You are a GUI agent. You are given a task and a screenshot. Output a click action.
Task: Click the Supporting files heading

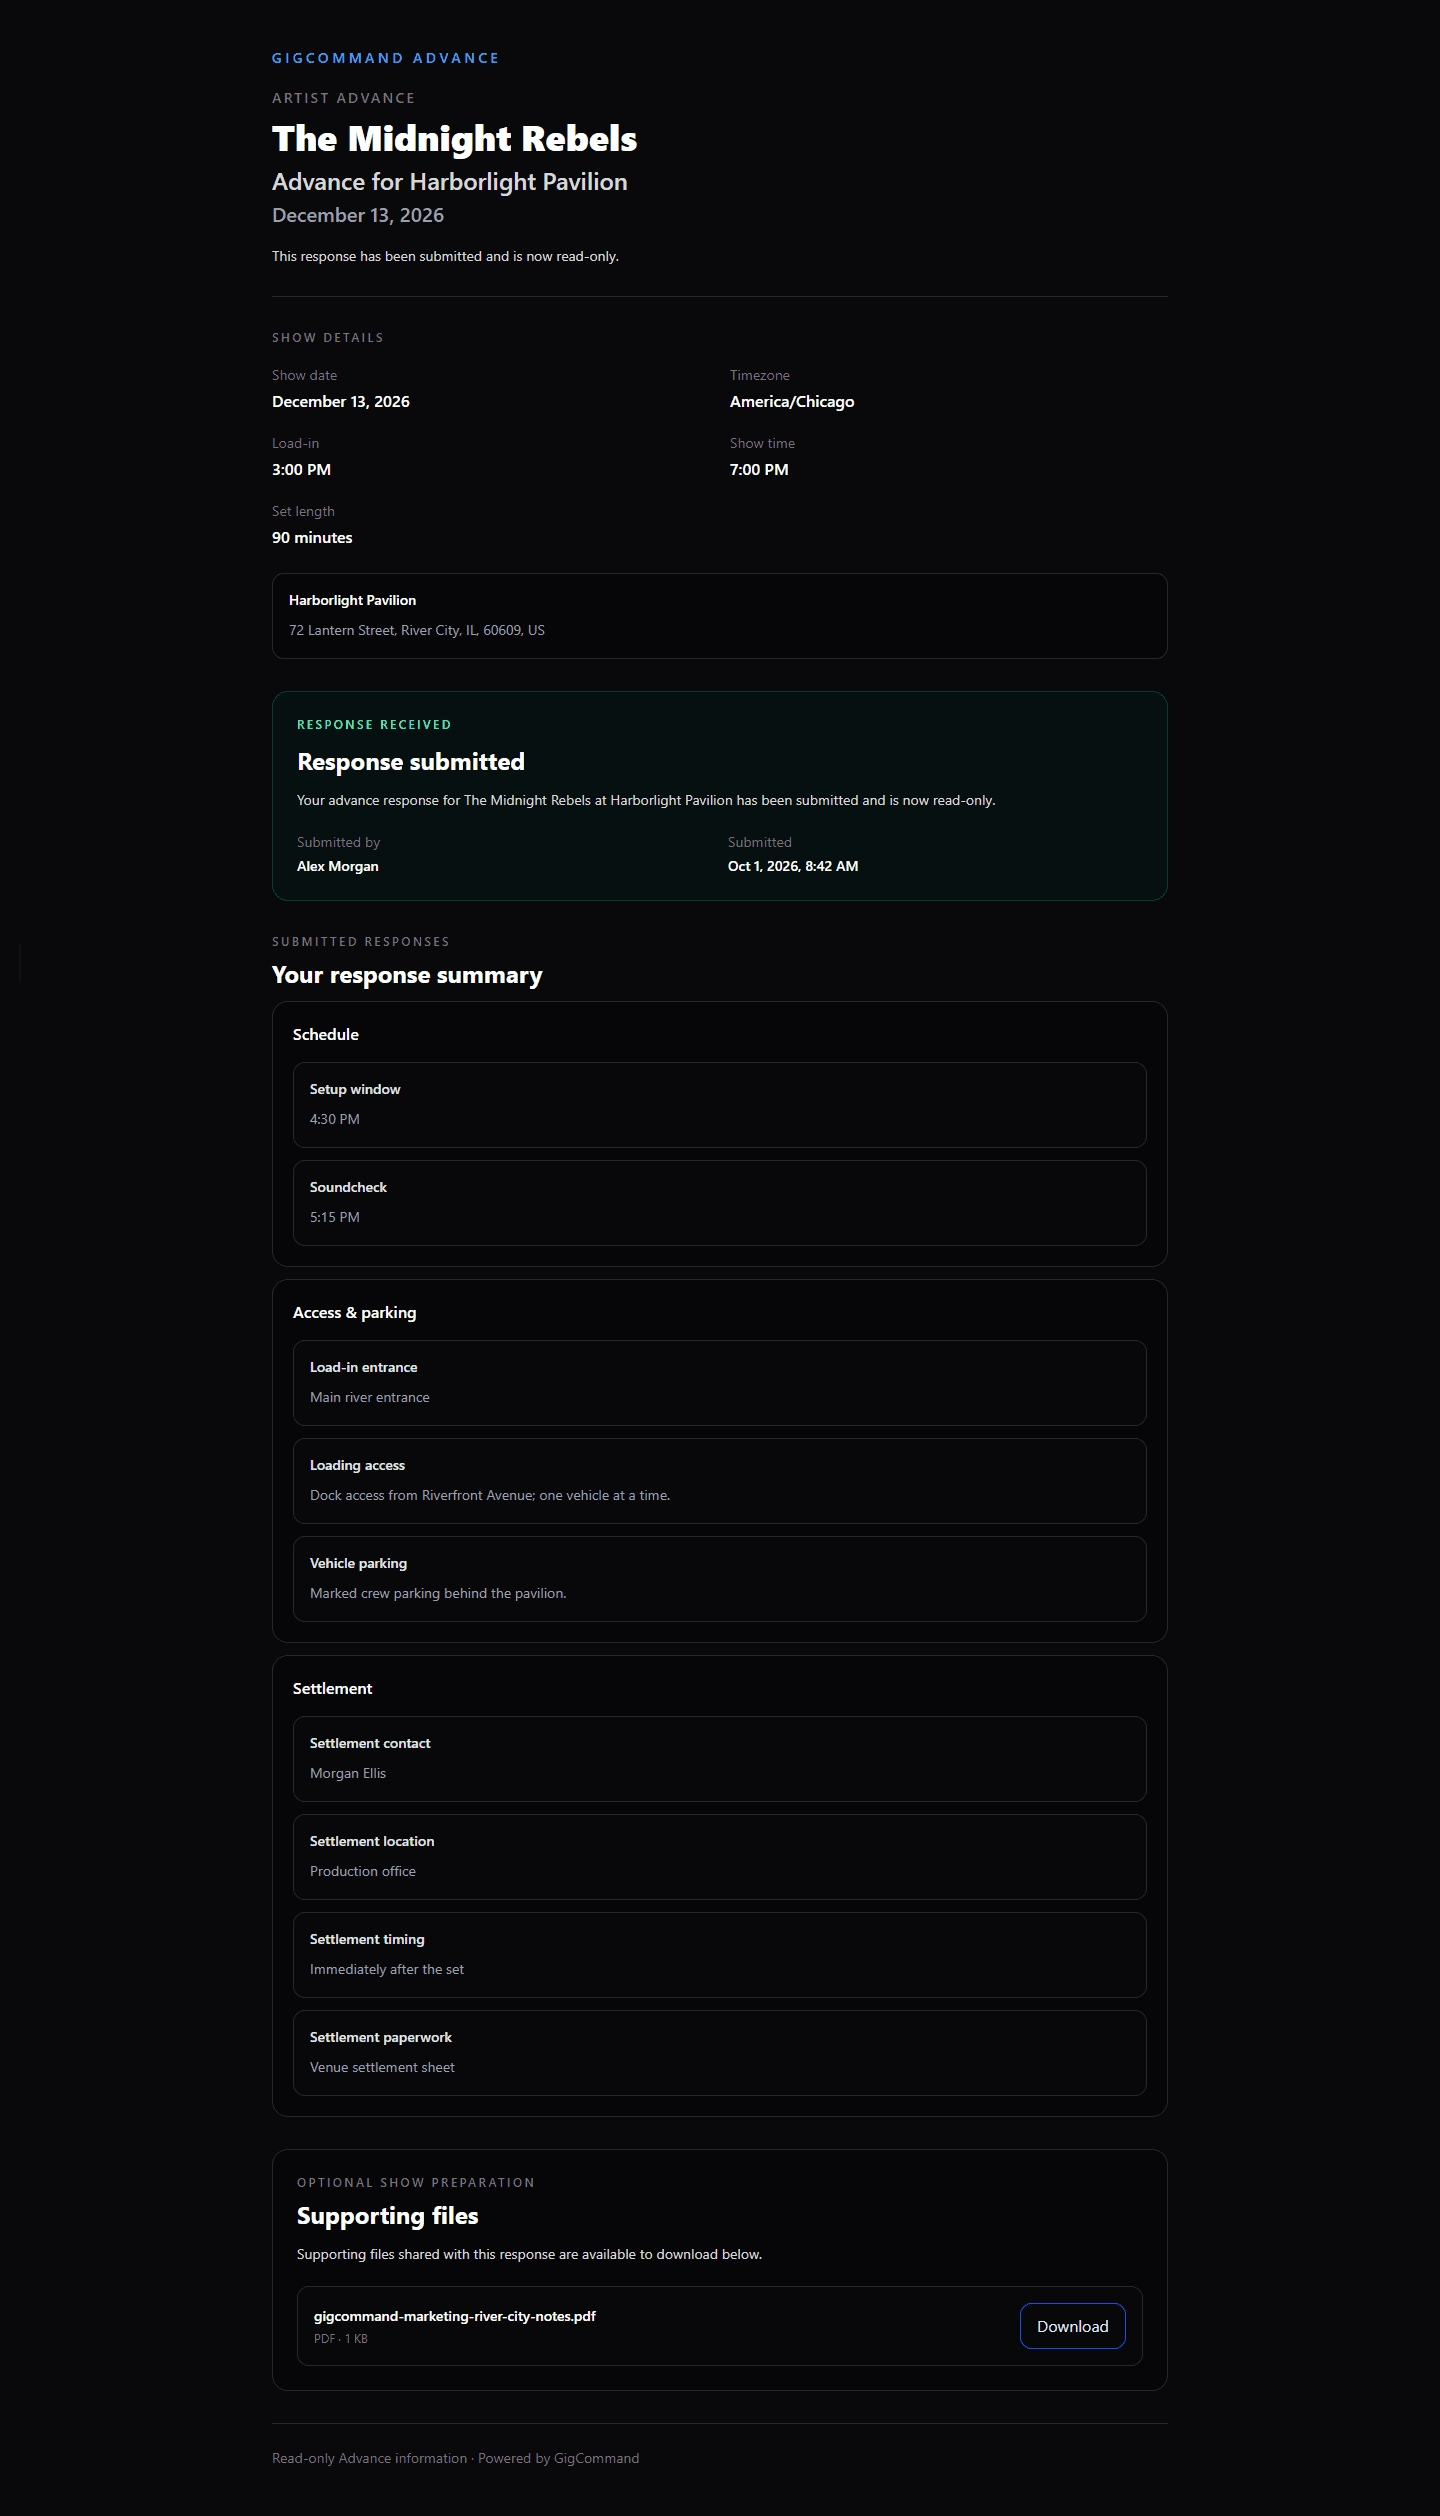(x=387, y=2216)
